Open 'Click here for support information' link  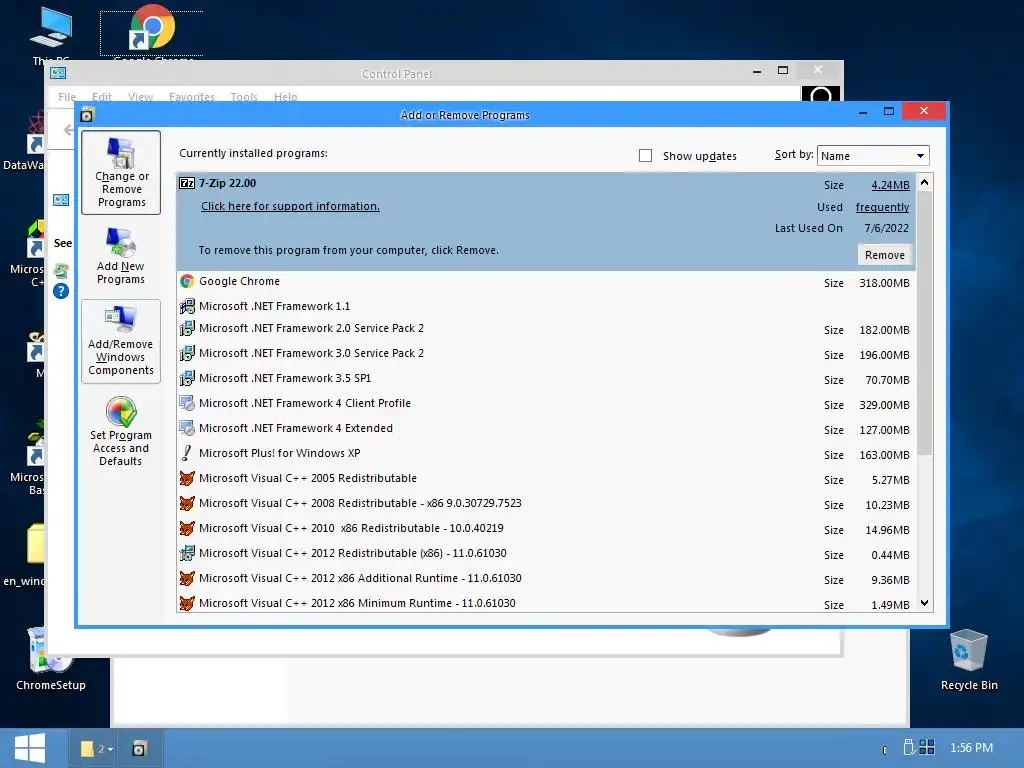click(290, 206)
